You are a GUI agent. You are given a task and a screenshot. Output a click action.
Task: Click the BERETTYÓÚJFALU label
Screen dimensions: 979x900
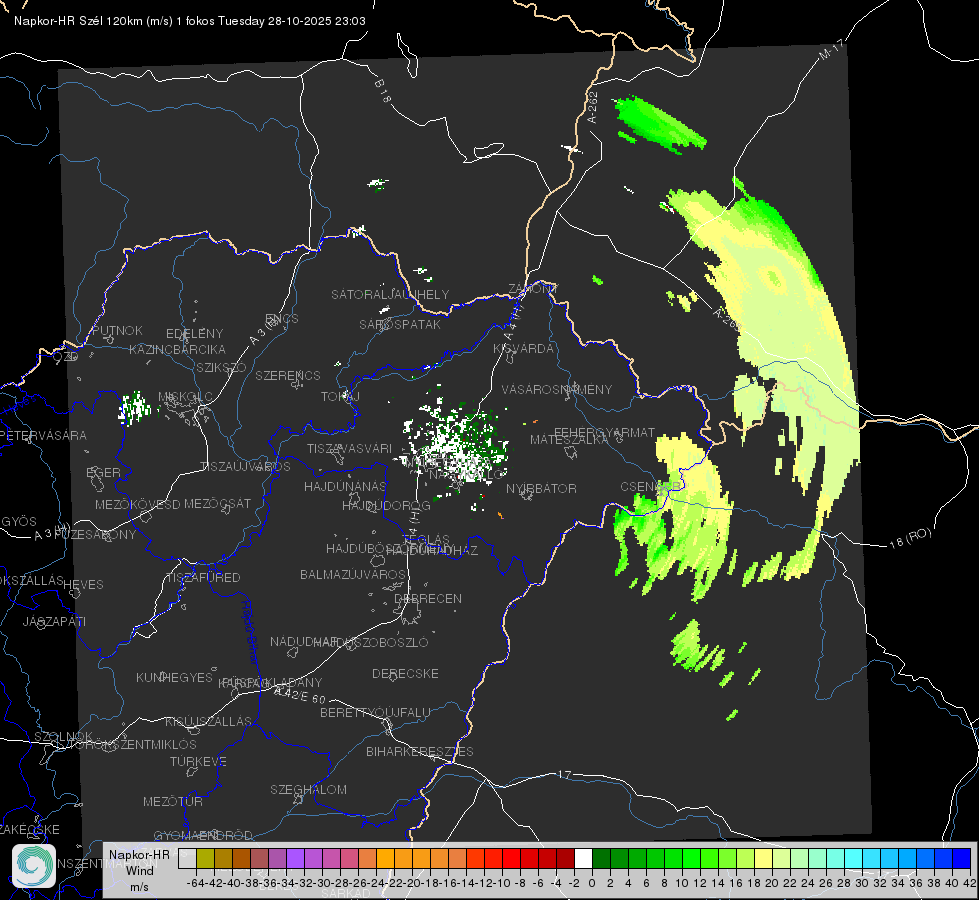[x=375, y=712]
